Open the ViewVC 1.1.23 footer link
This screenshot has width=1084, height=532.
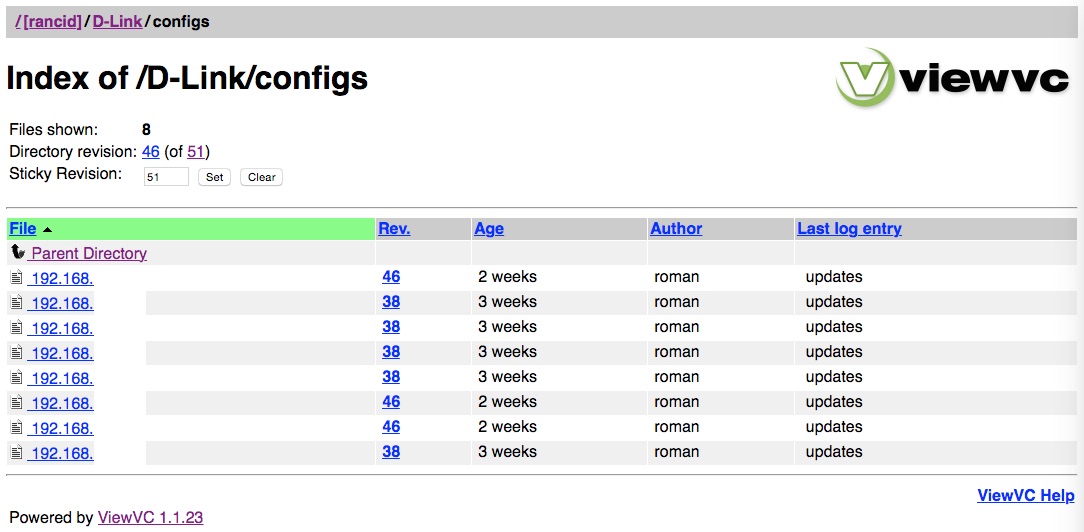(150, 517)
